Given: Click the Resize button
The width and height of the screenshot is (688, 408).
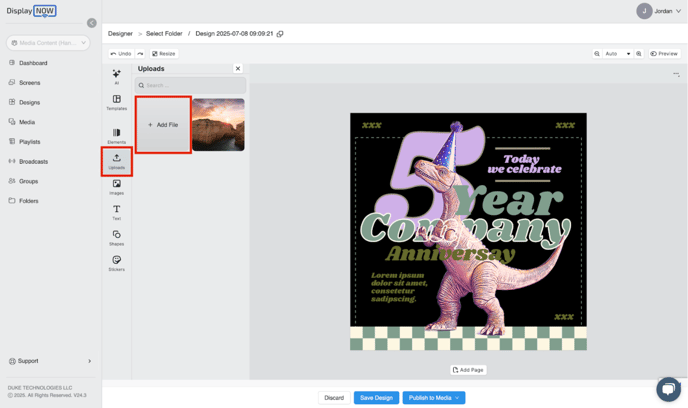Looking at the screenshot, I should pyautogui.click(x=164, y=54).
